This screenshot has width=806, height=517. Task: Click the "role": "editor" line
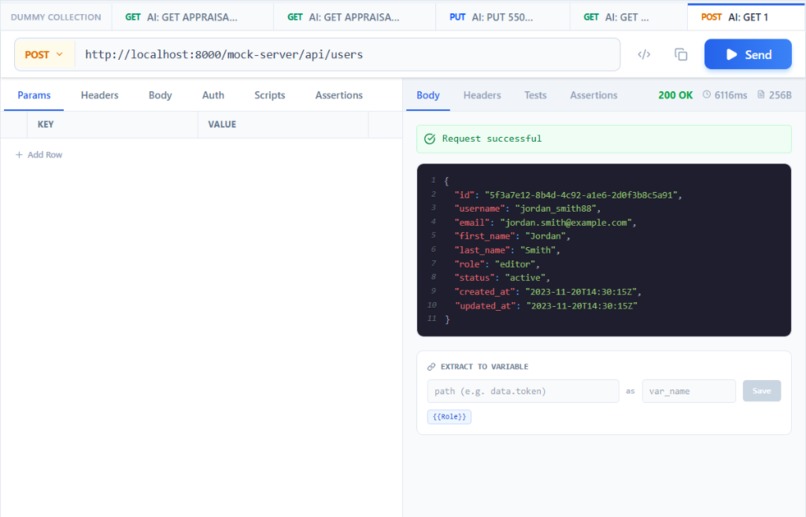[497, 264]
